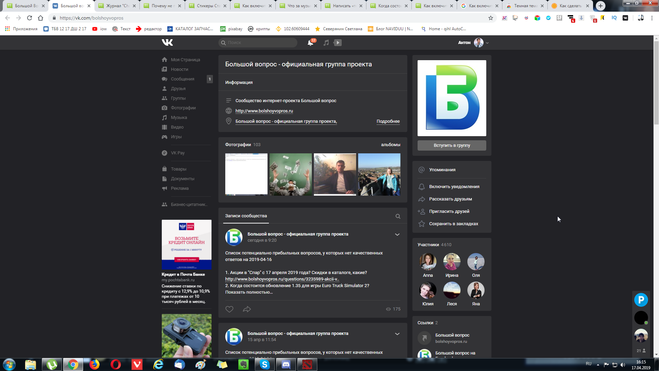Click the browser reload button

click(29, 18)
